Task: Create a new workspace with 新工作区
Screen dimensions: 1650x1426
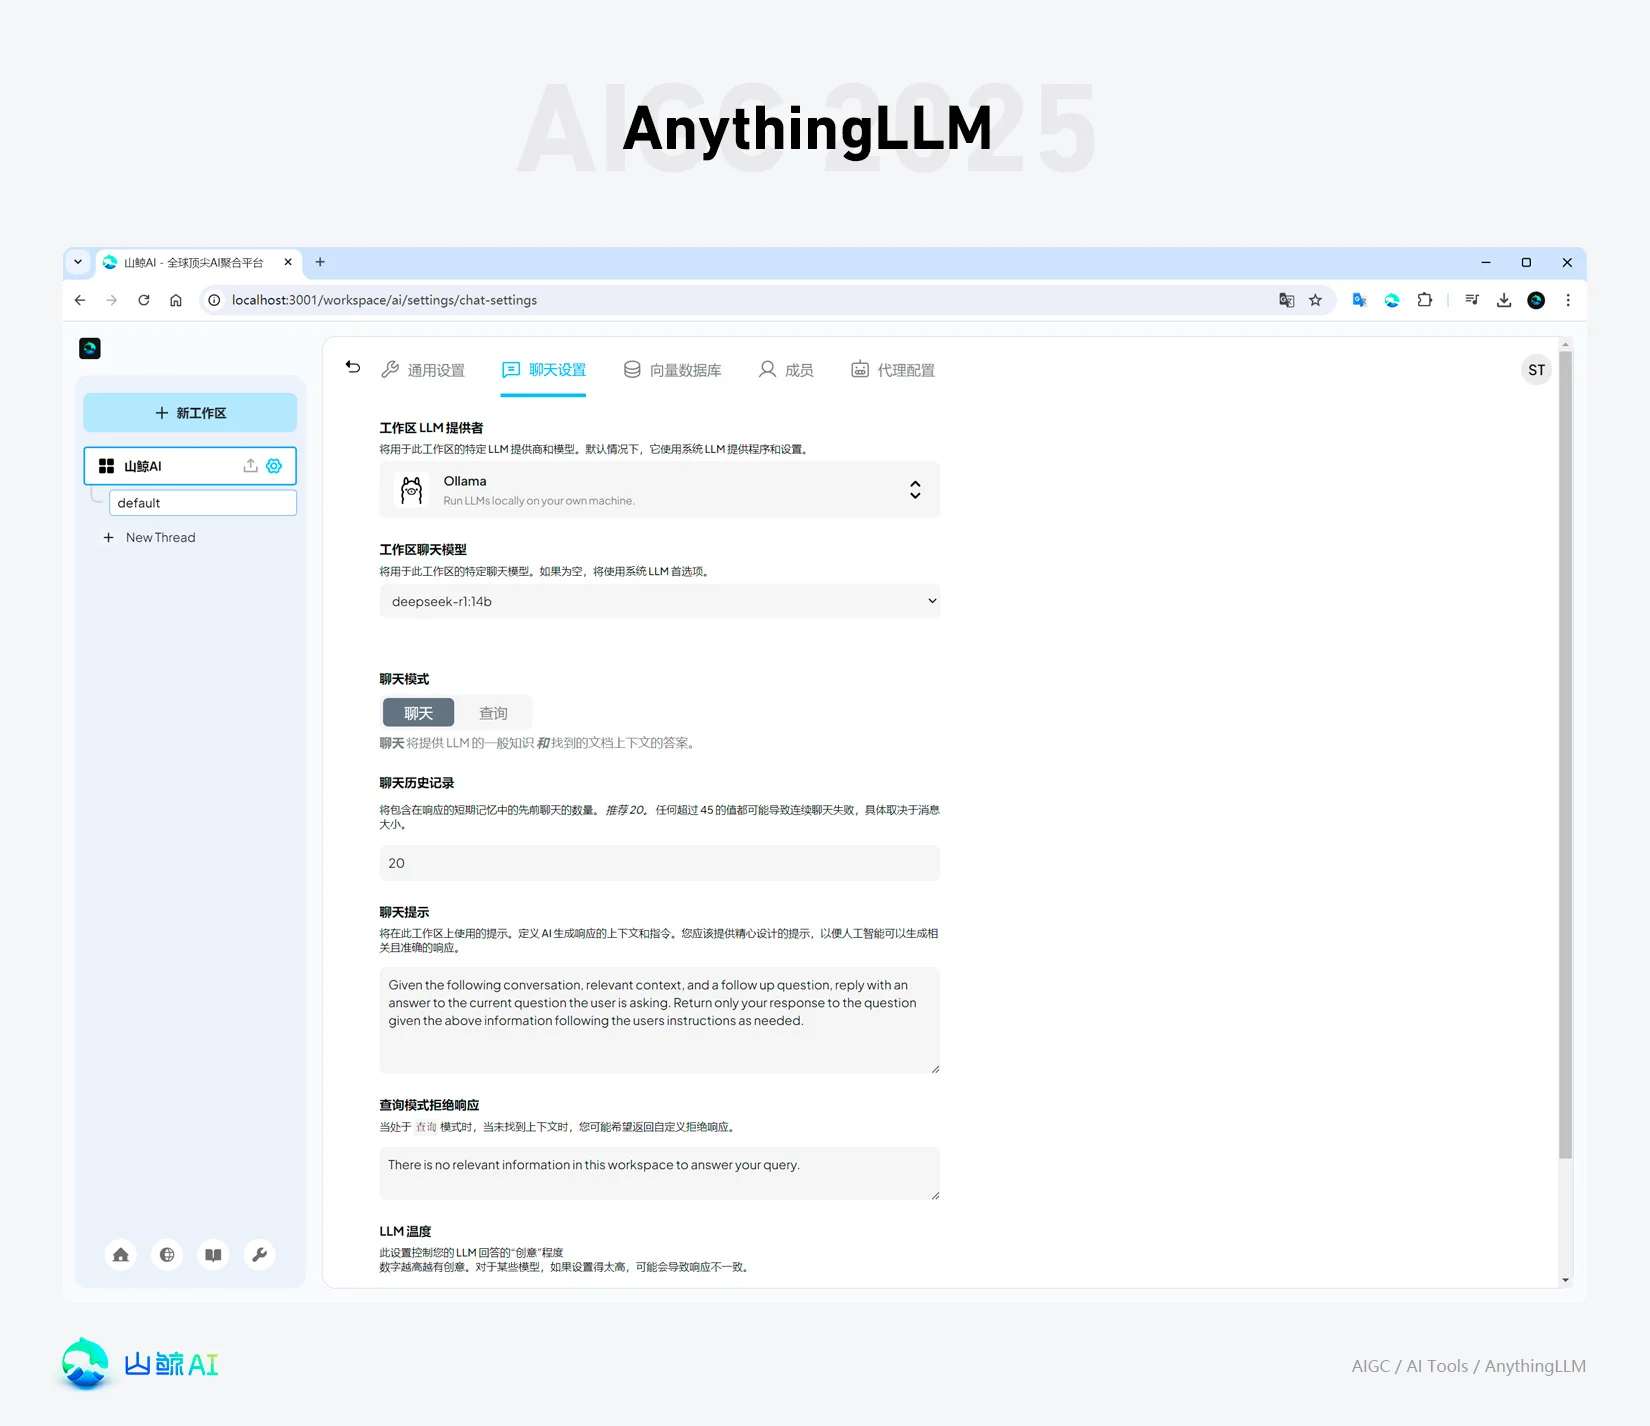Action: (190, 413)
